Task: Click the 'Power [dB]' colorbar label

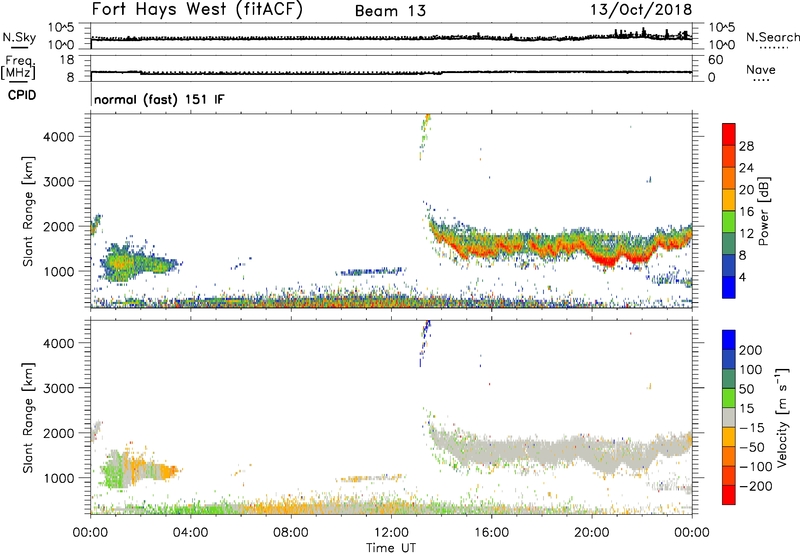Action: tap(763, 211)
